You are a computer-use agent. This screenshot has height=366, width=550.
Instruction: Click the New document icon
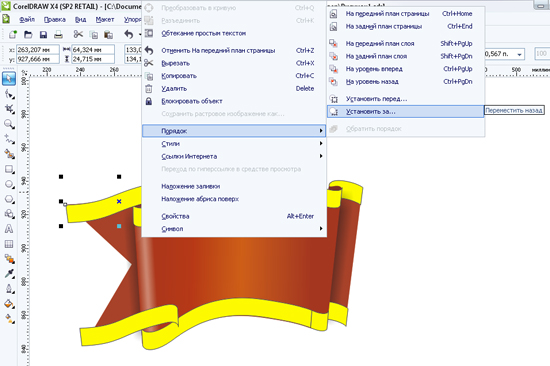(13, 34)
